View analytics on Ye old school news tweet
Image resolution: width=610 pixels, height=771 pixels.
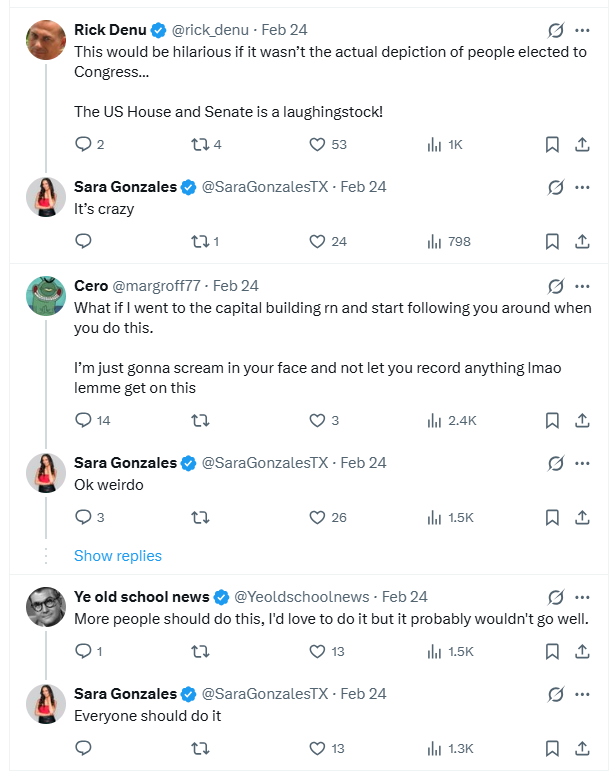tap(435, 651)
